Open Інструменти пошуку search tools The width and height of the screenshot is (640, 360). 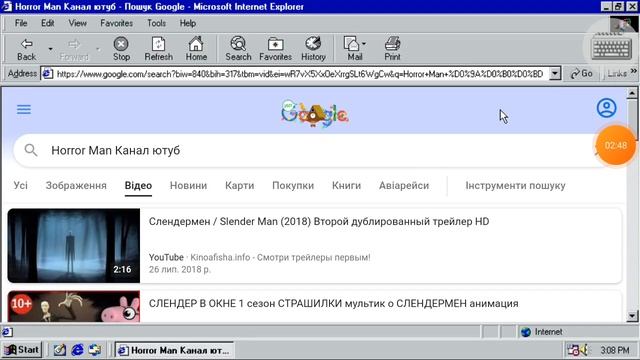pos(515,185)
